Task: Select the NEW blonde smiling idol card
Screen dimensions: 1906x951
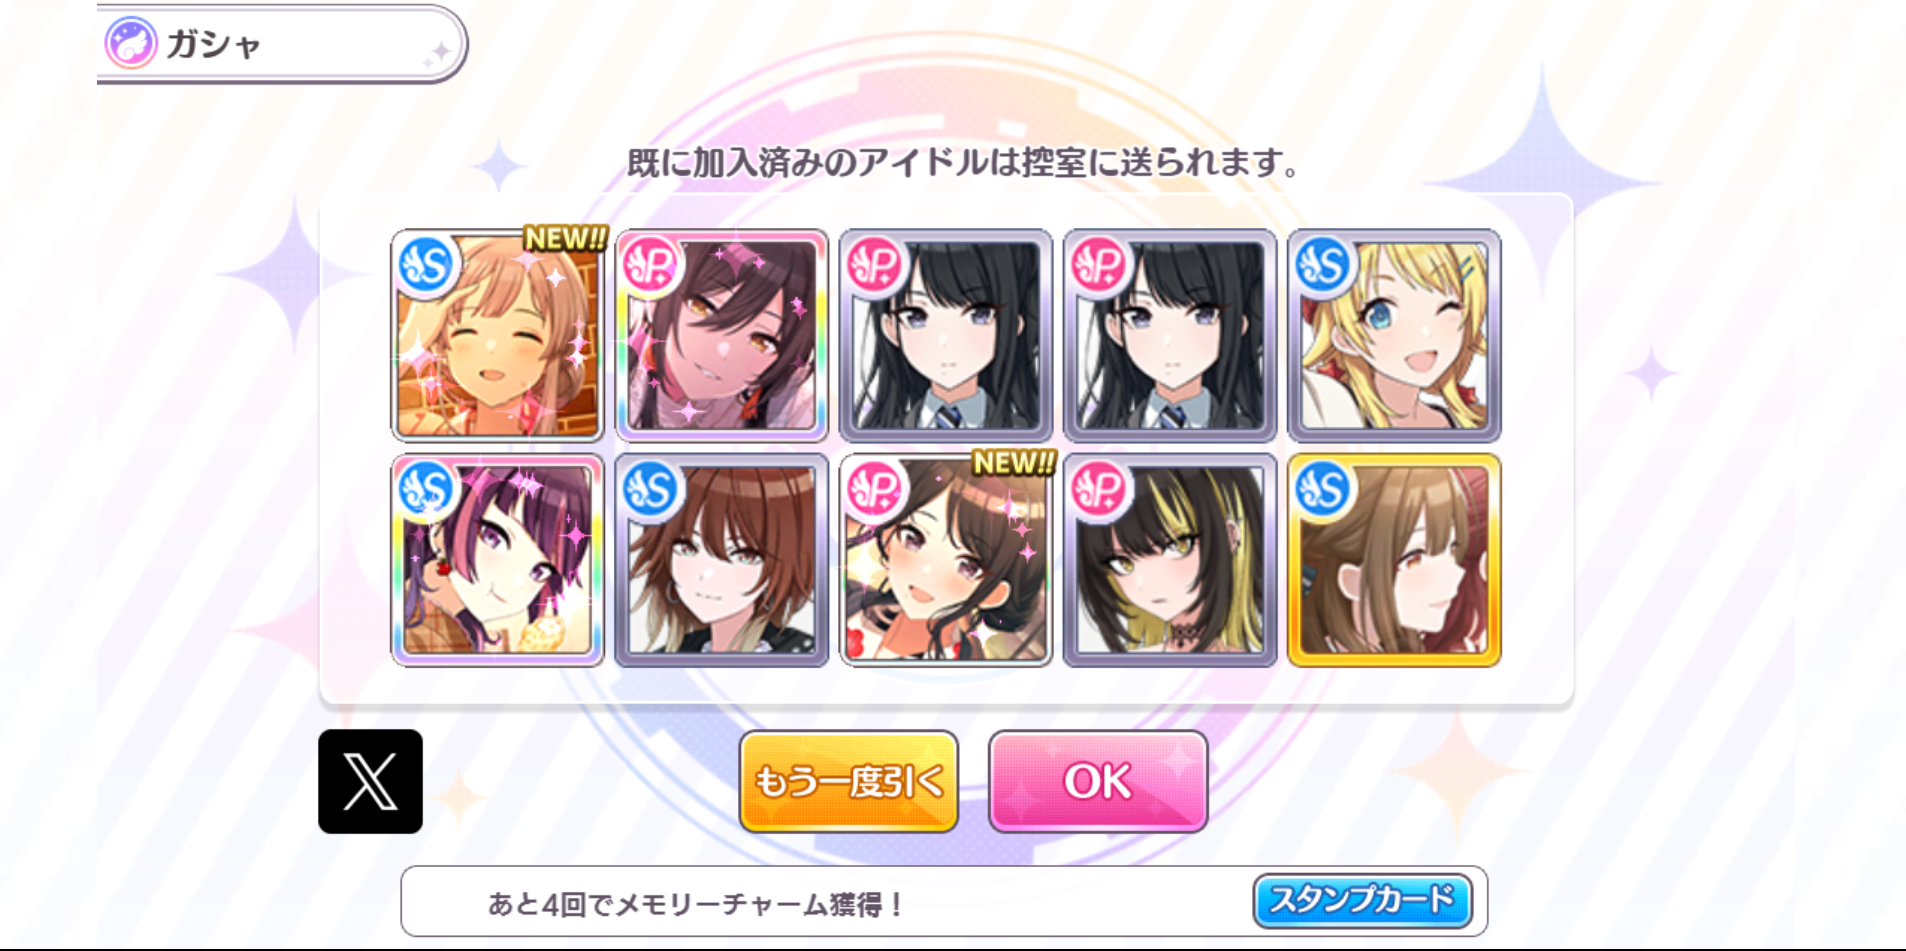Action: pyautogui.click(x=497, y=336)
